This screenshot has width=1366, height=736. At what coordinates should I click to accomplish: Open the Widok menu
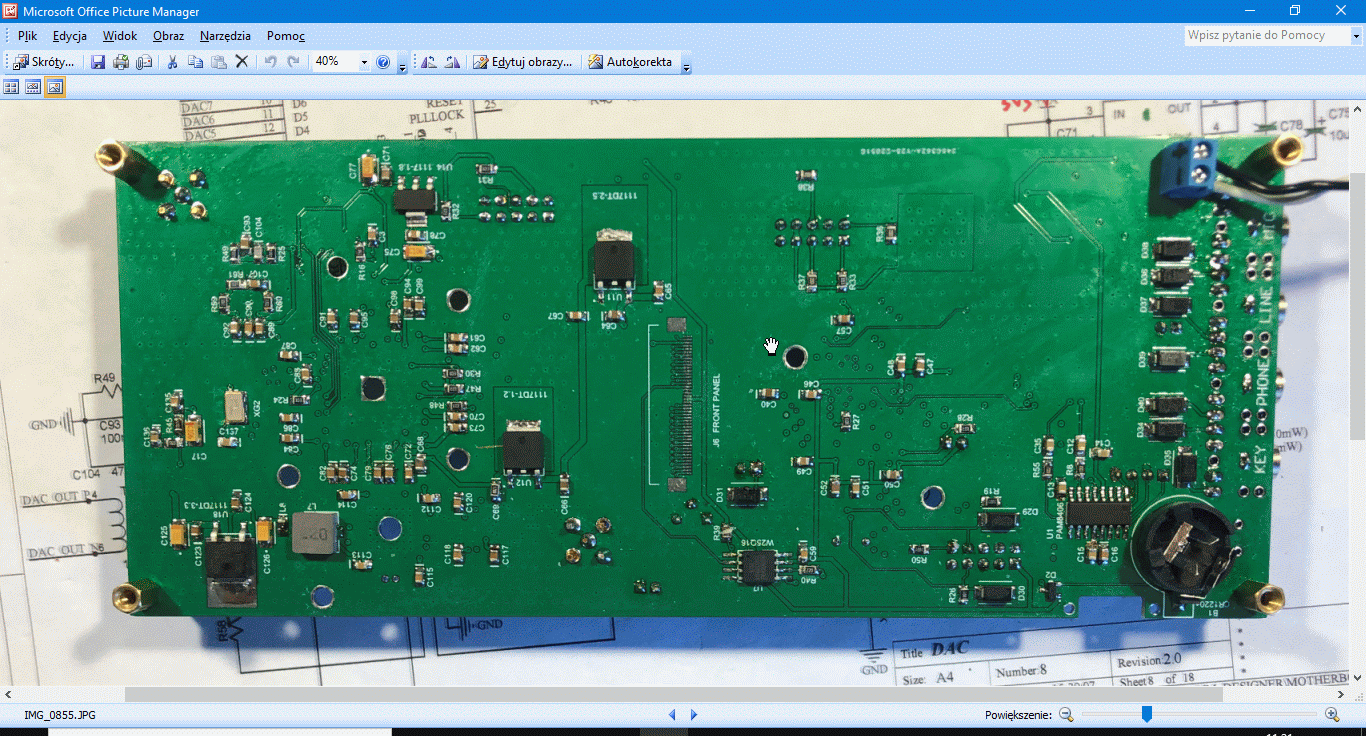(x=119, y=36)
